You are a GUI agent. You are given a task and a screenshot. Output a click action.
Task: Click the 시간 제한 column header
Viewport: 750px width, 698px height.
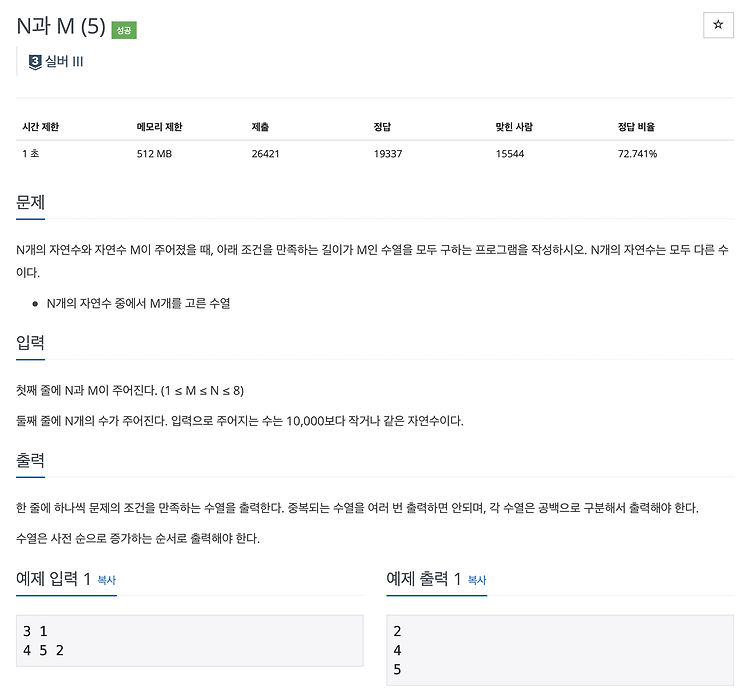click(41, 127)
